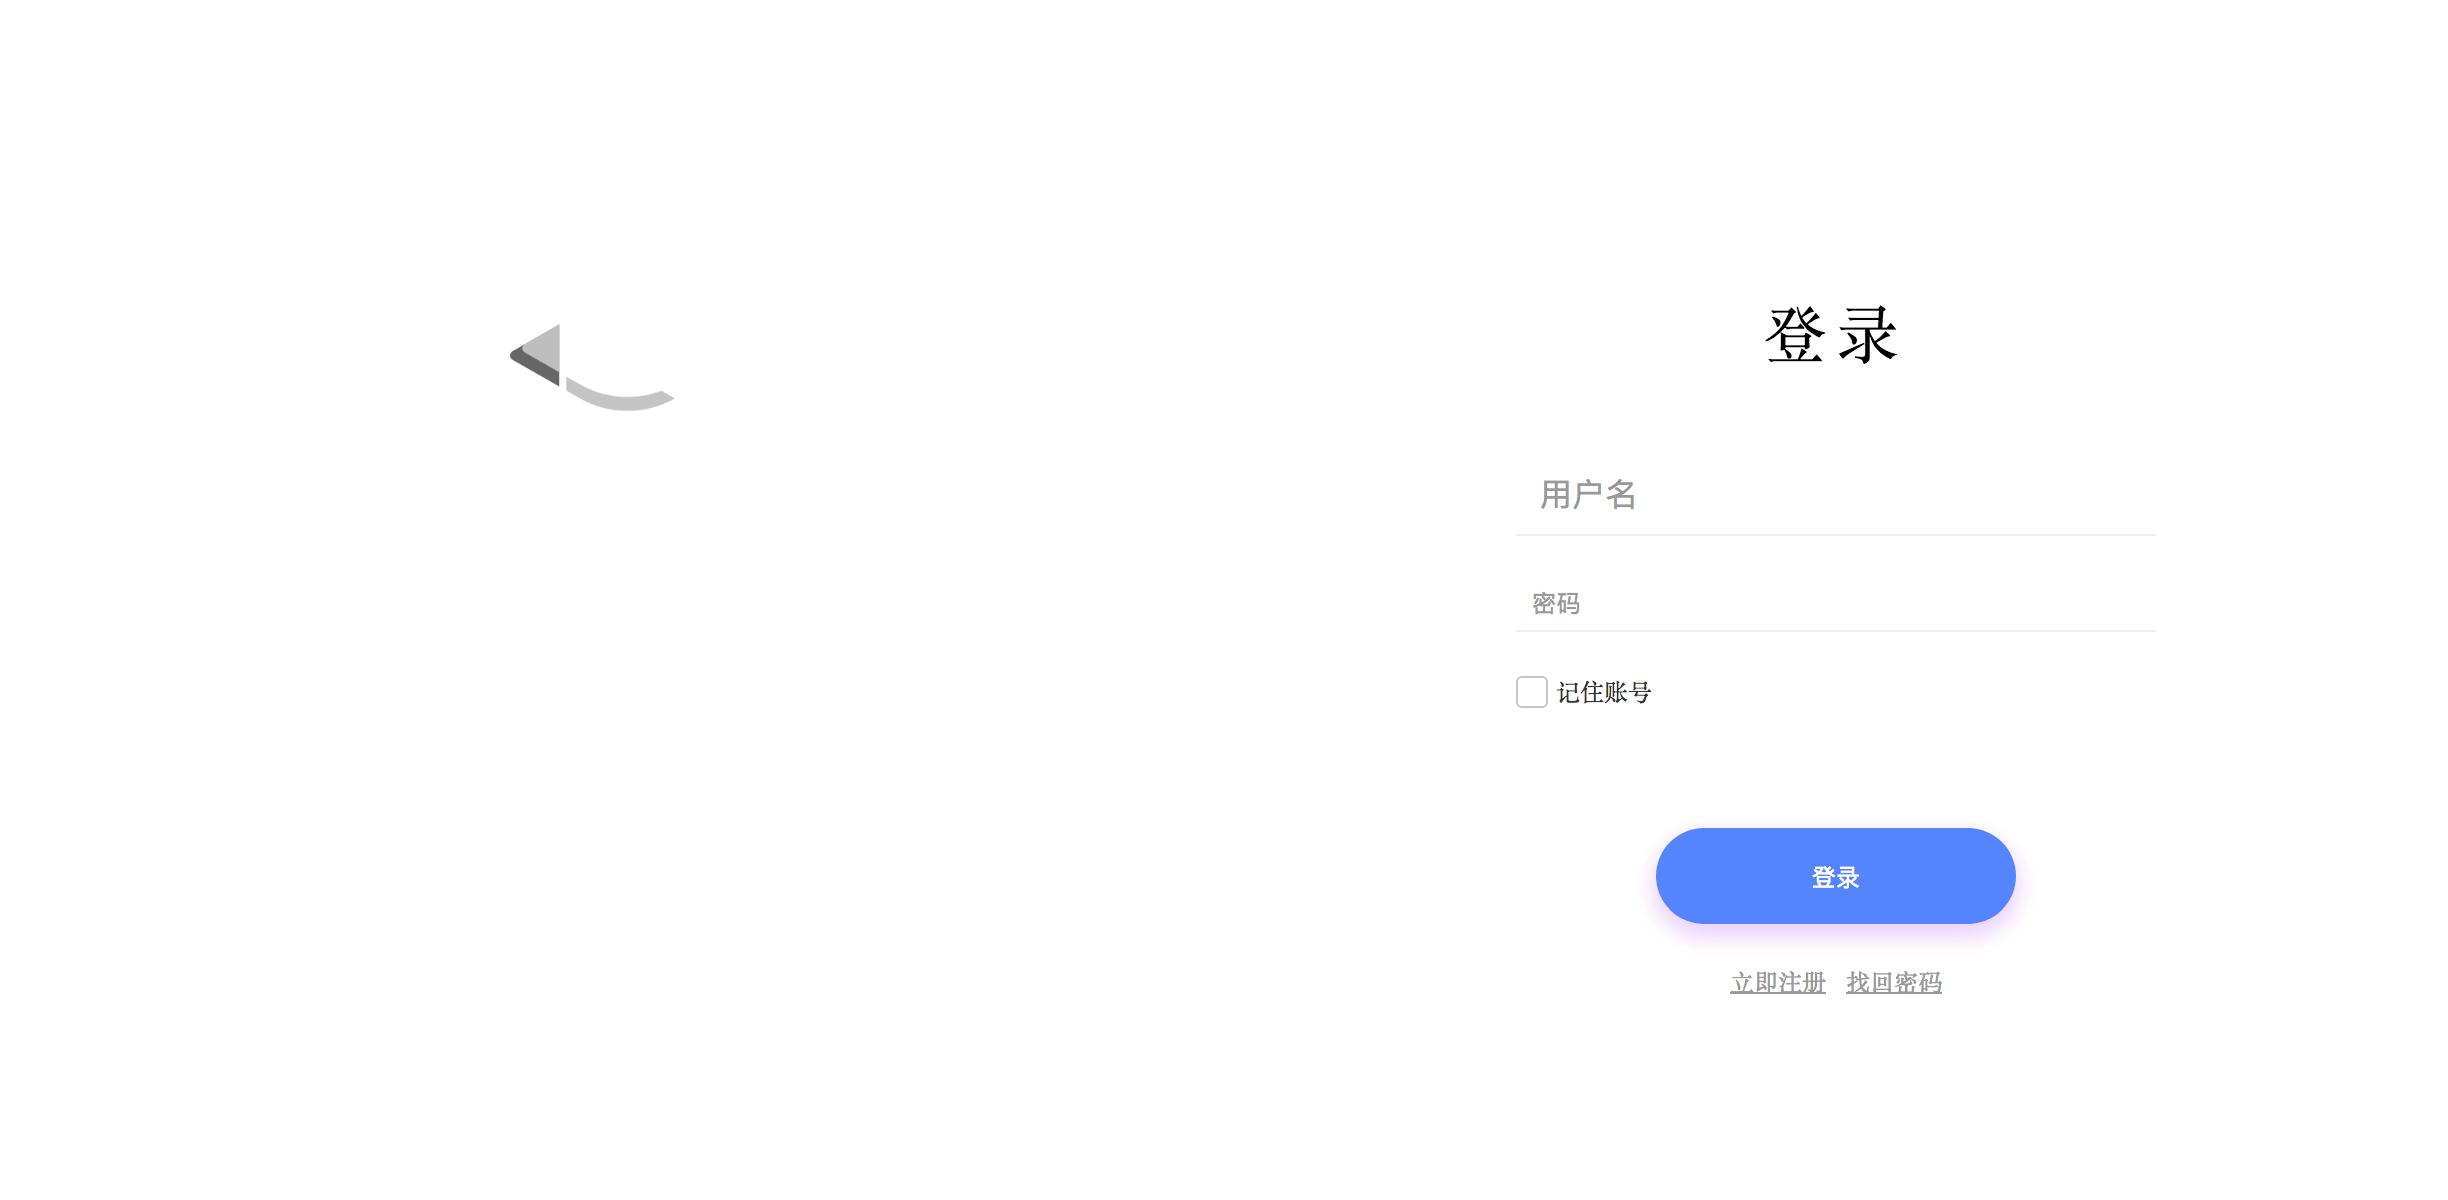Screen dimensions: 2448x1200
Task: Click the large 登录 heading
Action: pos(1831,335)
